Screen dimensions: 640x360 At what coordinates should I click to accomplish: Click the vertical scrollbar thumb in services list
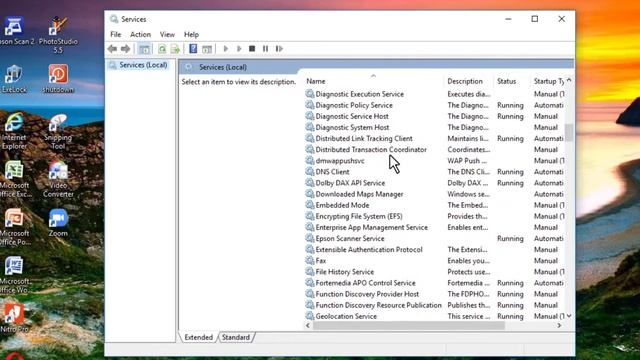[x=569, y=133]
